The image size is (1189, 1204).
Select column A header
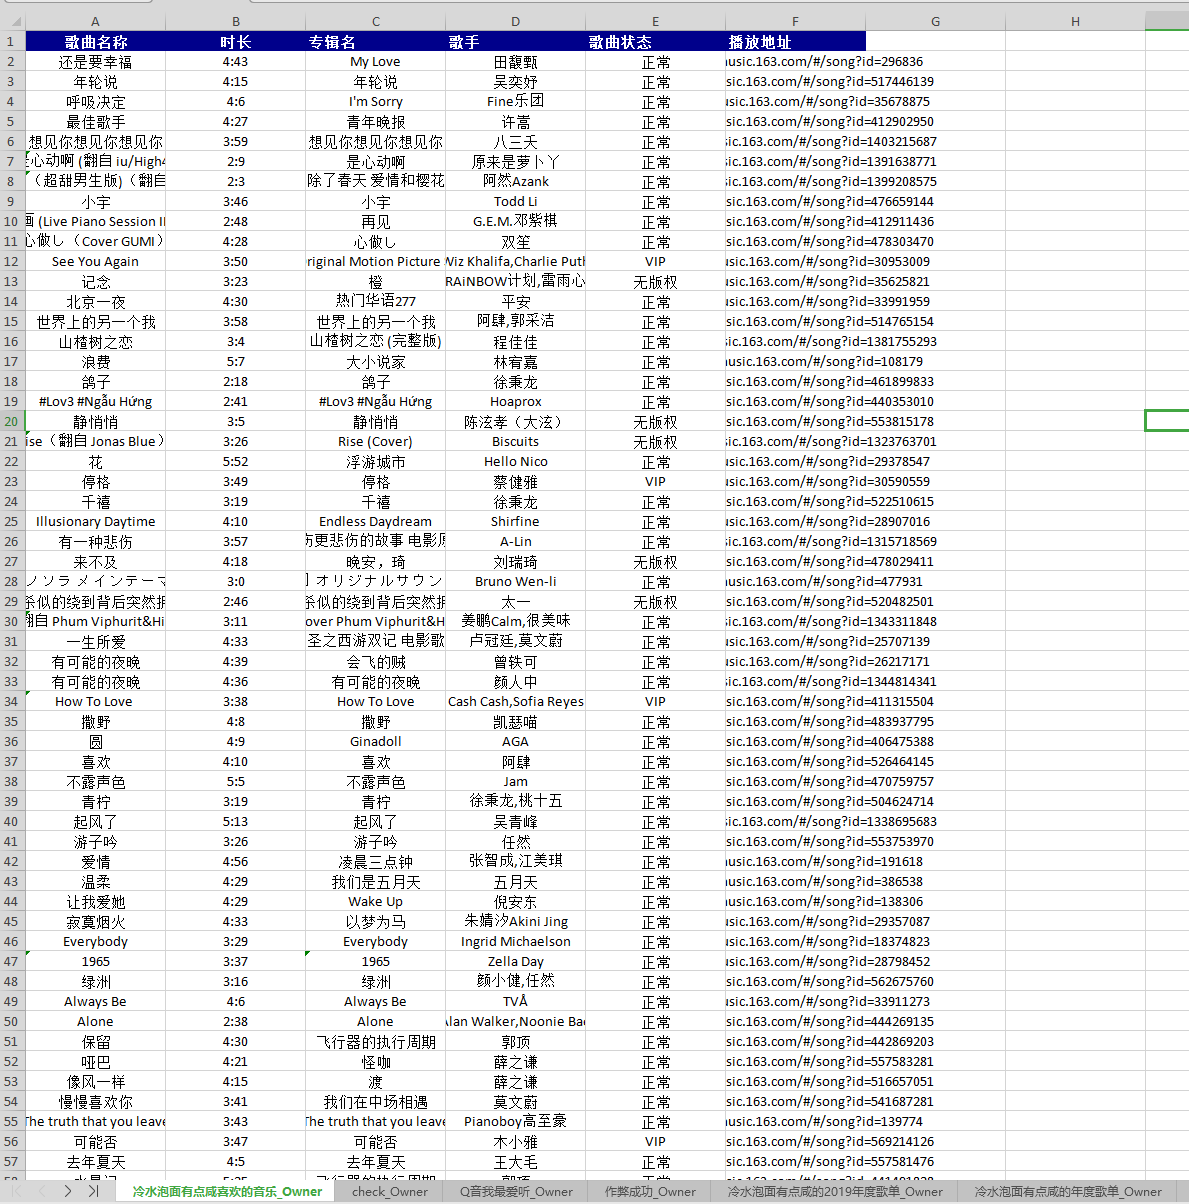[x=95, y=21]
